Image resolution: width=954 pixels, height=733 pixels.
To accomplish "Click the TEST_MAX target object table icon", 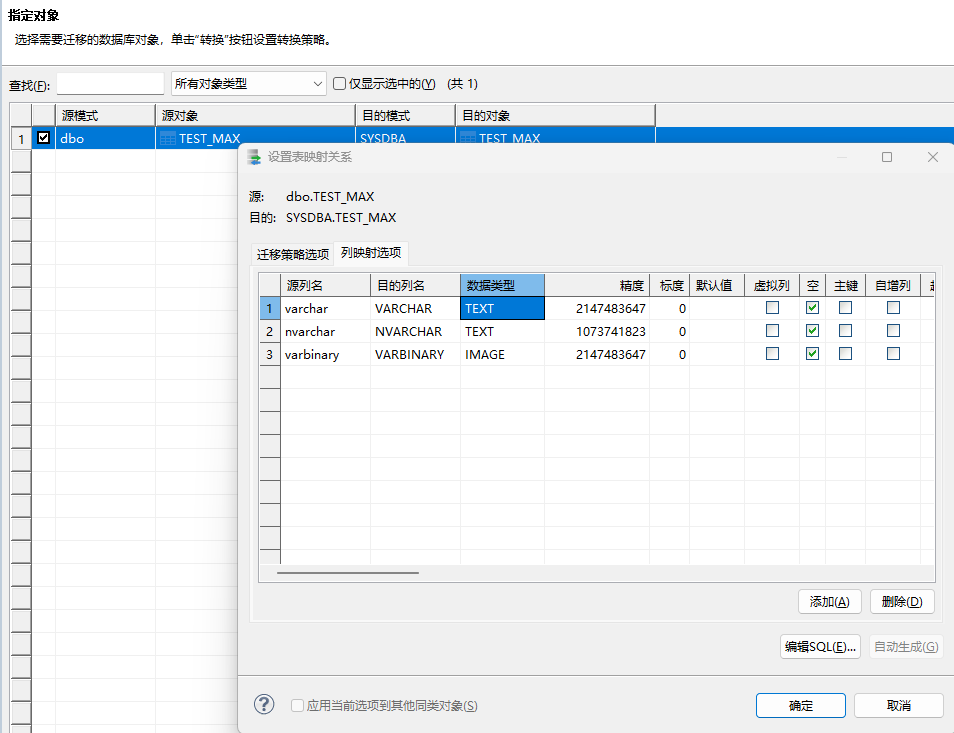I will pyautogui.click(x=468, y=139).
